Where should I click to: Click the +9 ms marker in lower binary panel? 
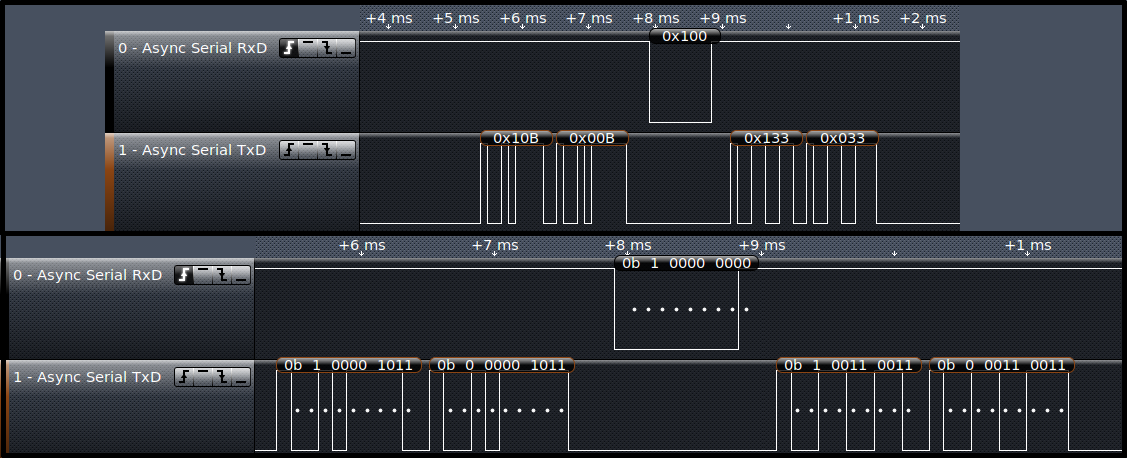pos(762,246)
